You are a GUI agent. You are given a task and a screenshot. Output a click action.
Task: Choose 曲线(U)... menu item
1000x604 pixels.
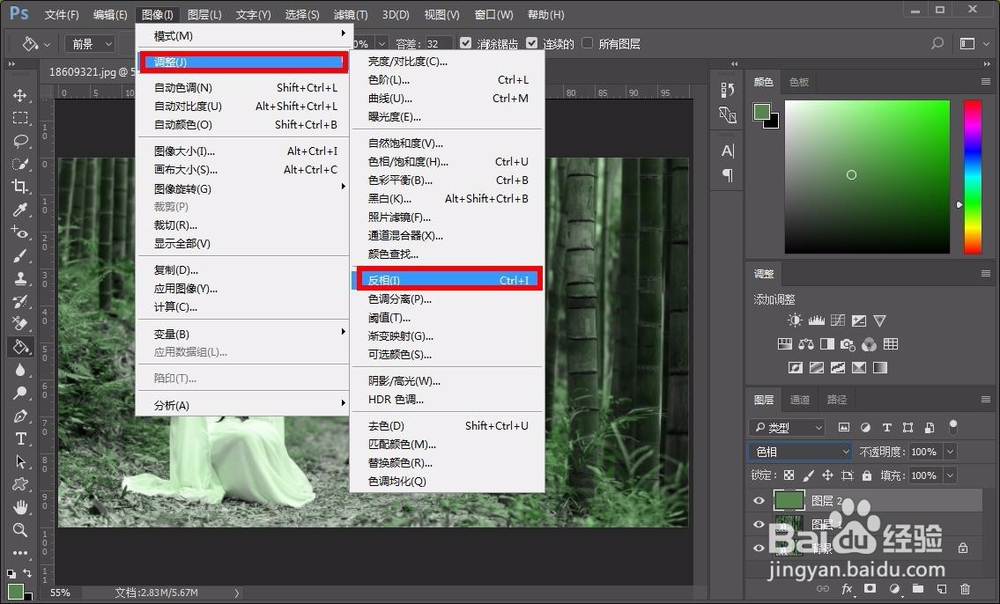click(447, 98)
